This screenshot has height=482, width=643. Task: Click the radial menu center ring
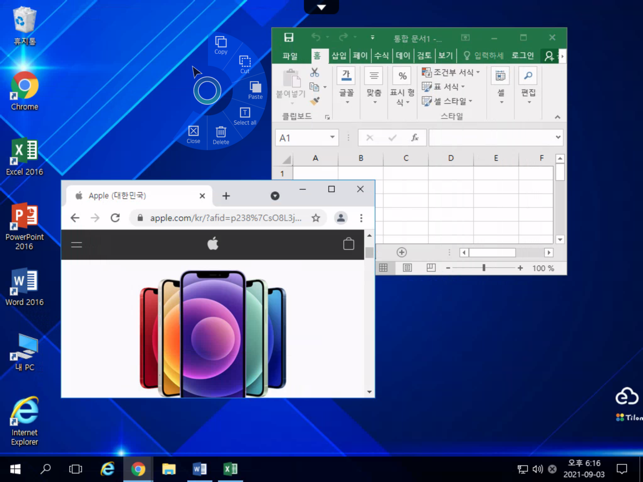tap(207, 90)
